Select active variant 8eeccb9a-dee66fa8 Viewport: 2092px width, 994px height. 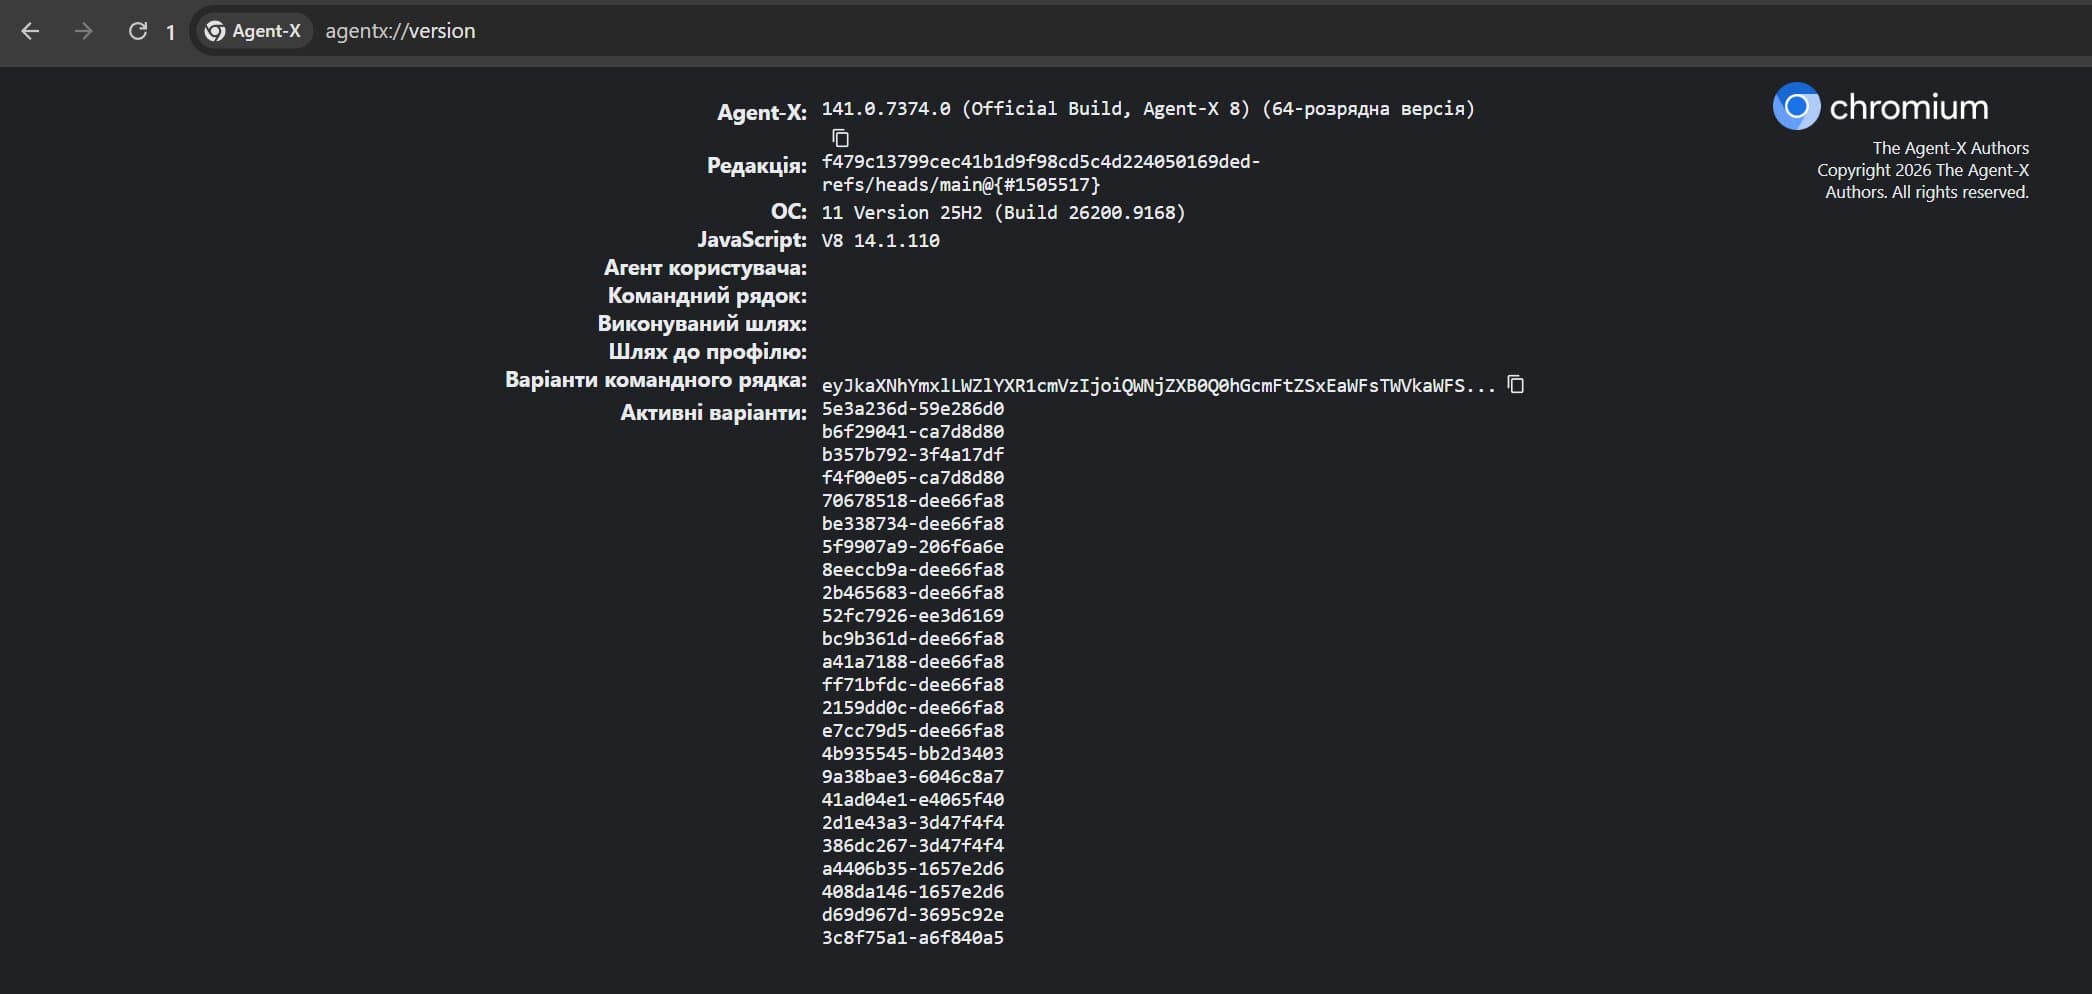(x=913, y=570)
